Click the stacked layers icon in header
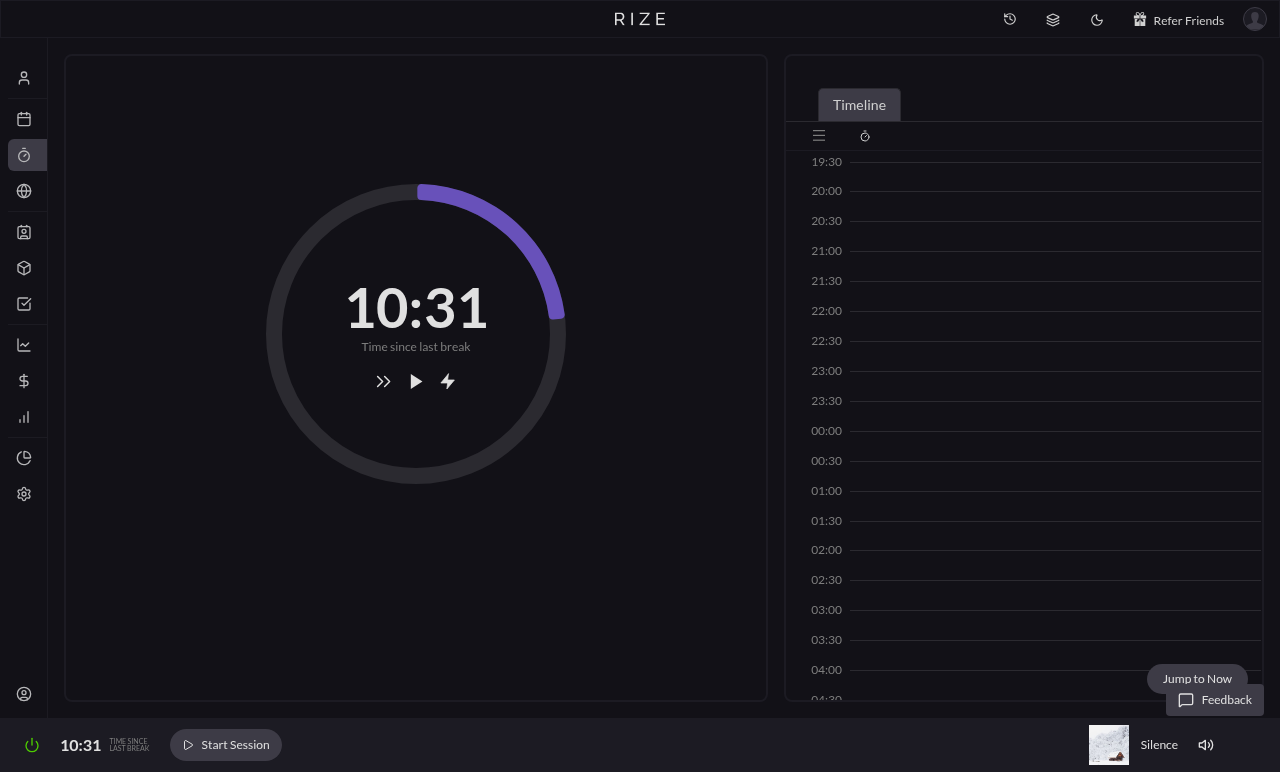Image resolution: width=1280 pixels, height=772 pixels. pyautogui.click(x=1053, y=19)
